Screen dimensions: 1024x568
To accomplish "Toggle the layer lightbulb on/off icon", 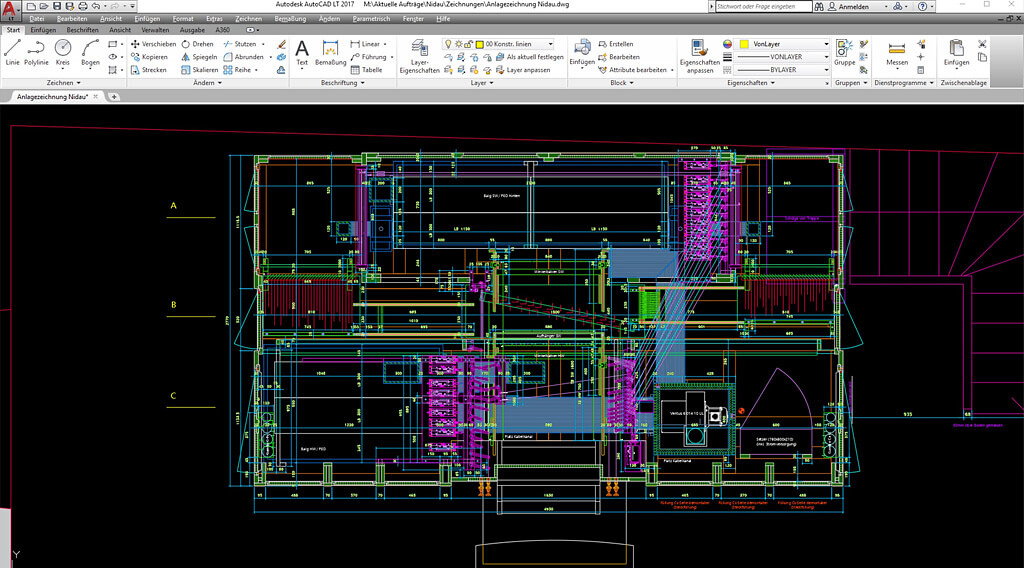I will pos(448,45).
